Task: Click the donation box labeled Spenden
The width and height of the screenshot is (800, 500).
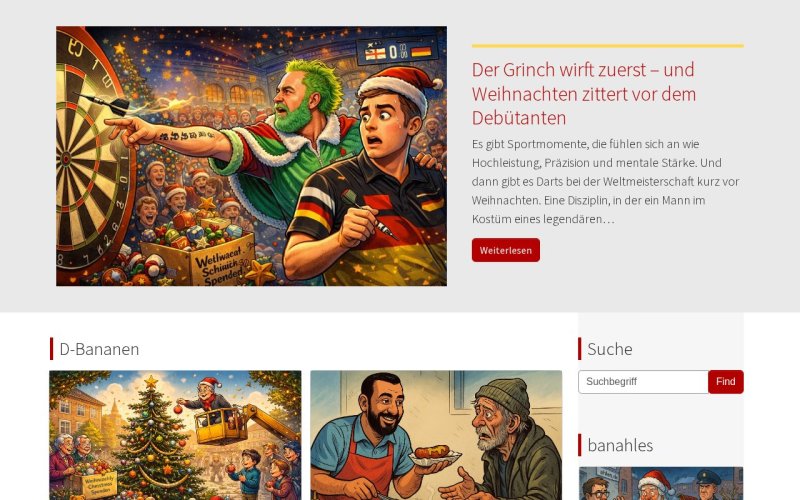Action: click(x=199, y=260)
